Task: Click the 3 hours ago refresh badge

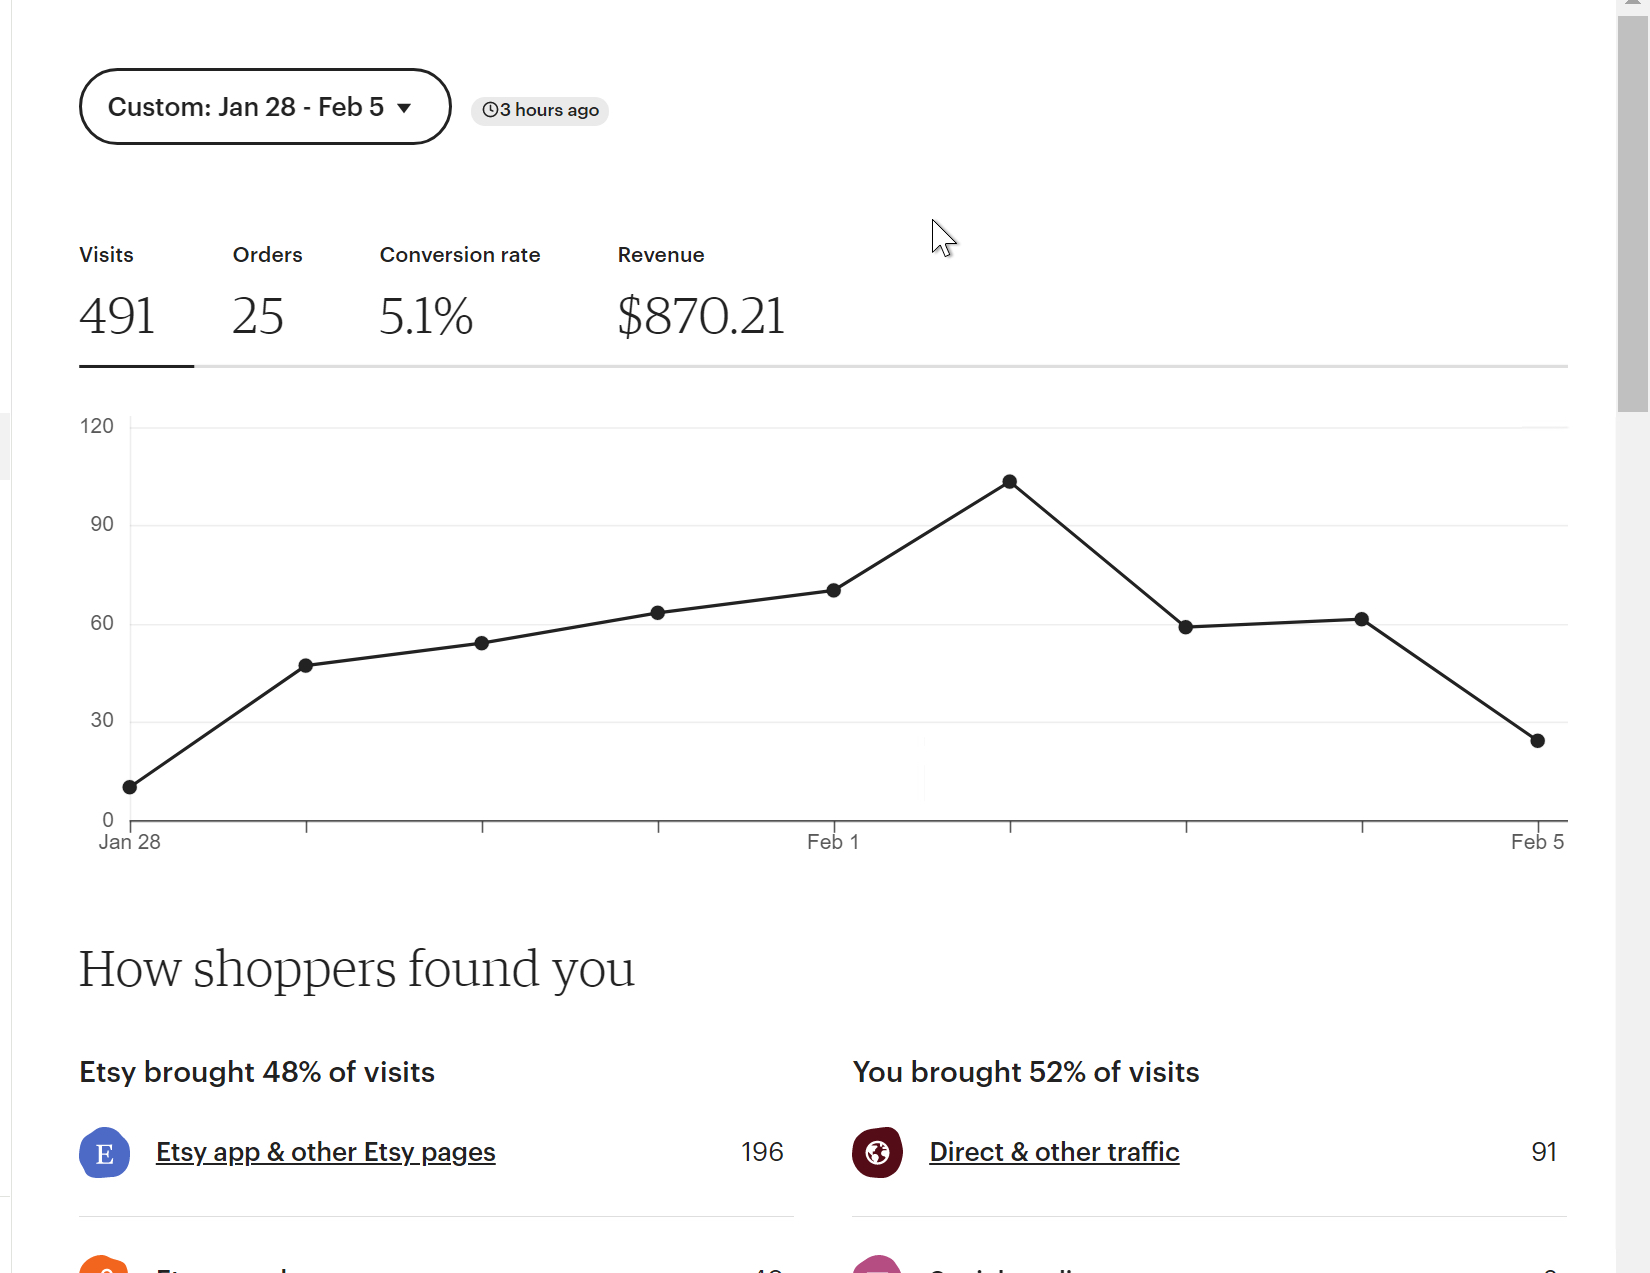Action: coord(540,110)
